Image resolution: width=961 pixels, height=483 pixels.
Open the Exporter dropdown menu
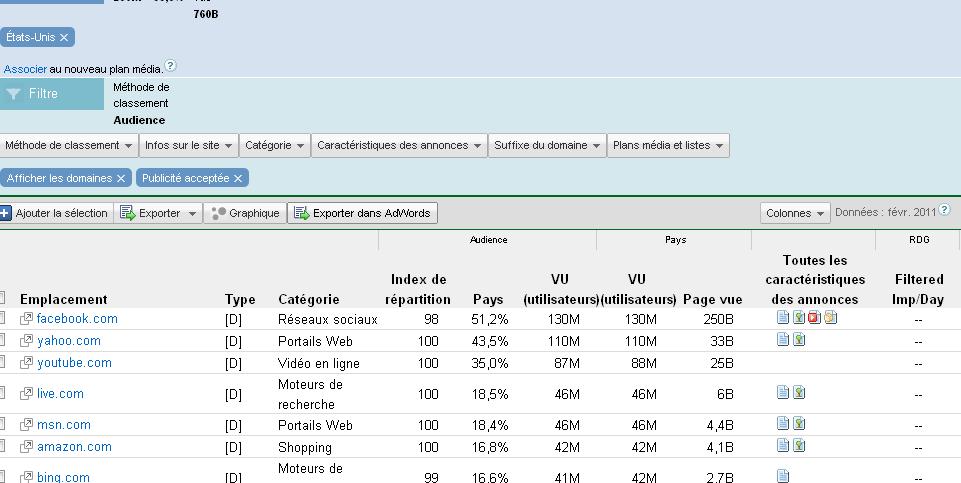(x=158, y=213)
